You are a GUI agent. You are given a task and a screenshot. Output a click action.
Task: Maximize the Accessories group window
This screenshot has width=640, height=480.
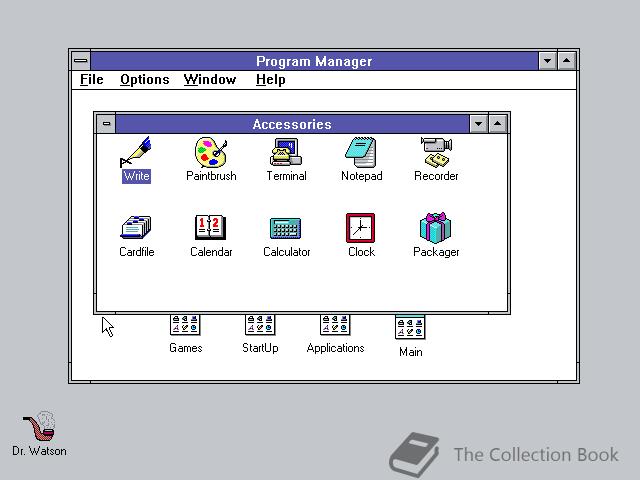(x=498, y=124)
